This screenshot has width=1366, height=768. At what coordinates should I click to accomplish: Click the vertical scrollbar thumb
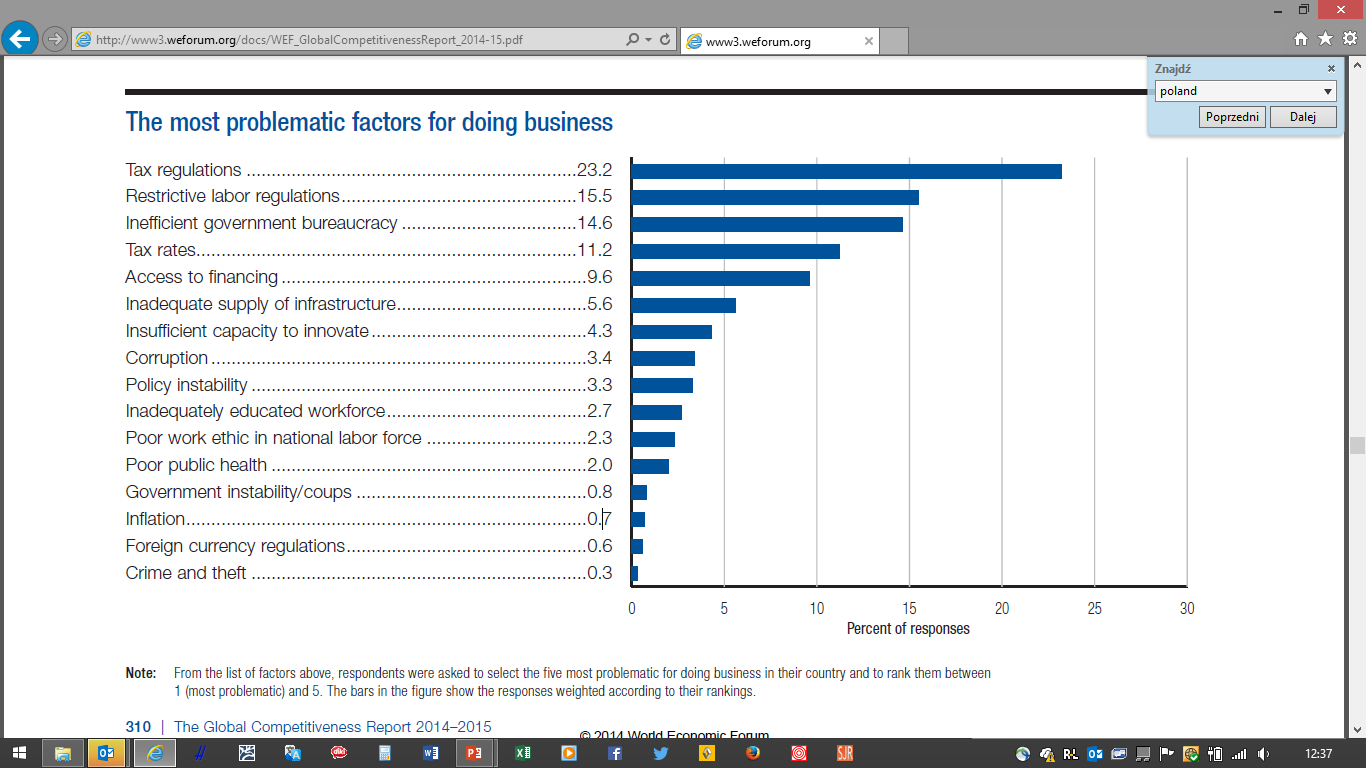[x=1357, y=445]
